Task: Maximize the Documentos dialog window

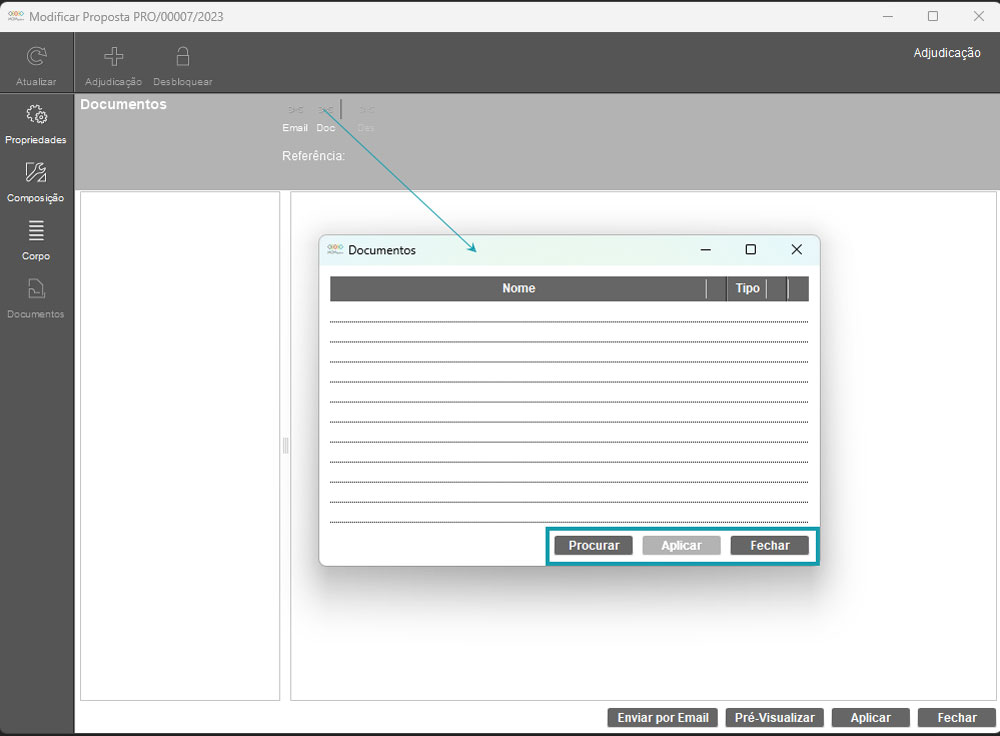Action: [x=751, y=250]
